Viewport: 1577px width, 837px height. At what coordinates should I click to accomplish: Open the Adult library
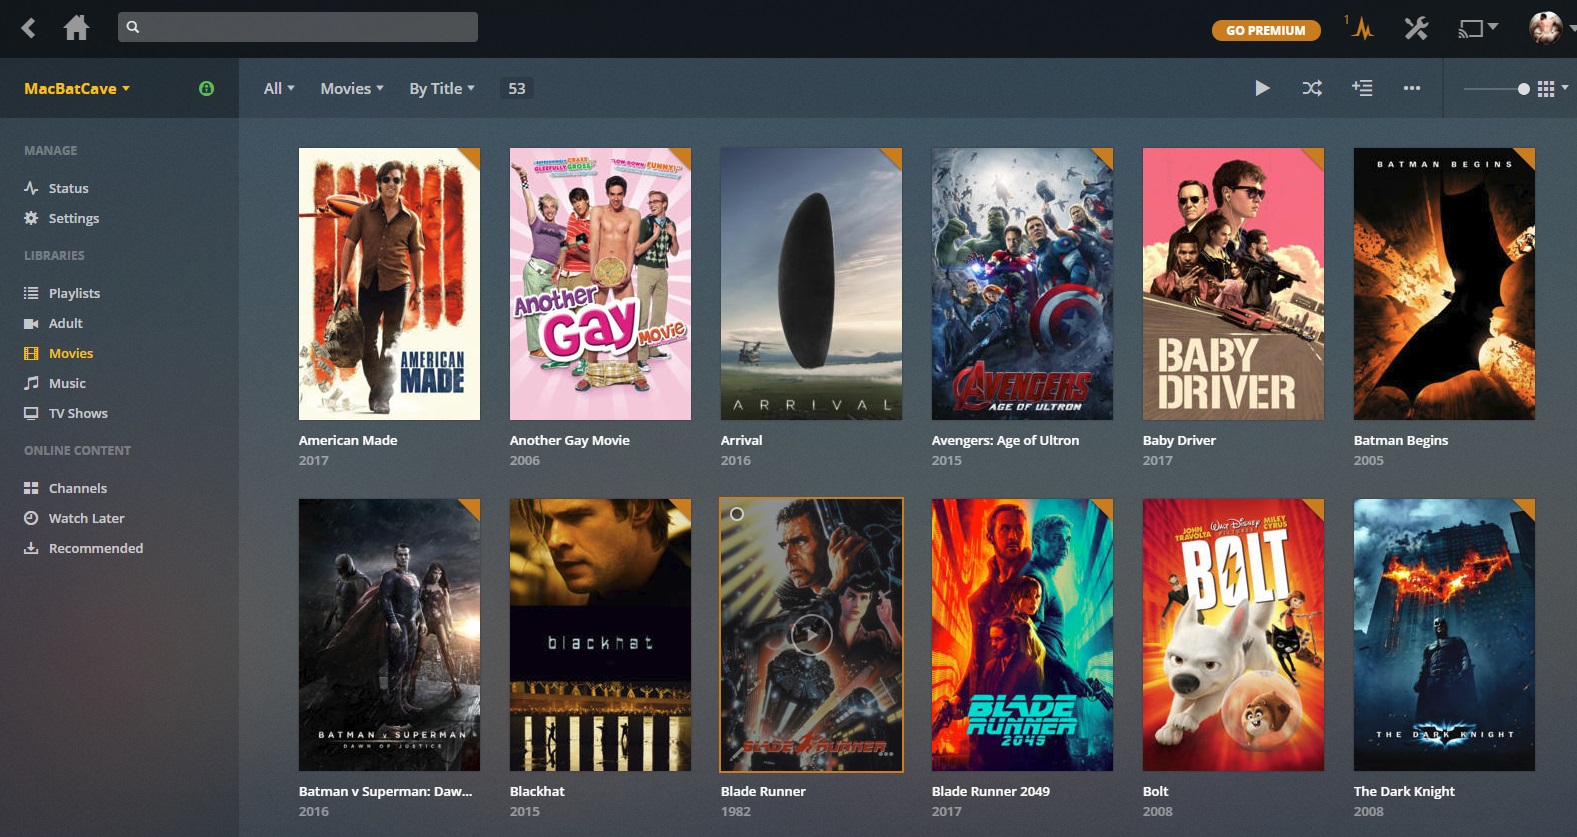[66, 323]
